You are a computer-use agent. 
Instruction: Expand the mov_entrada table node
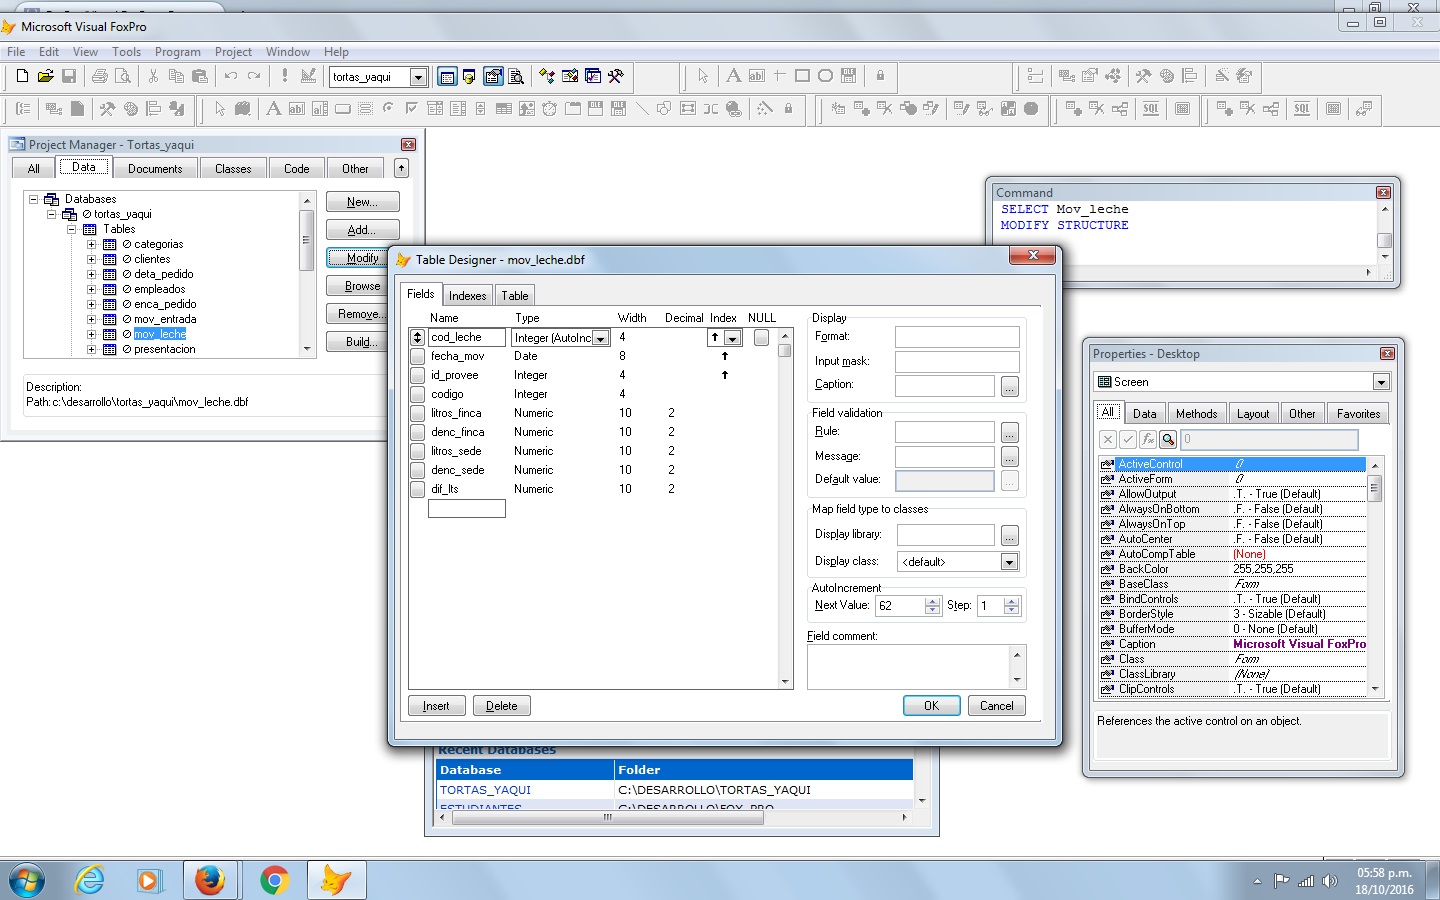click(x=91, y=319)
